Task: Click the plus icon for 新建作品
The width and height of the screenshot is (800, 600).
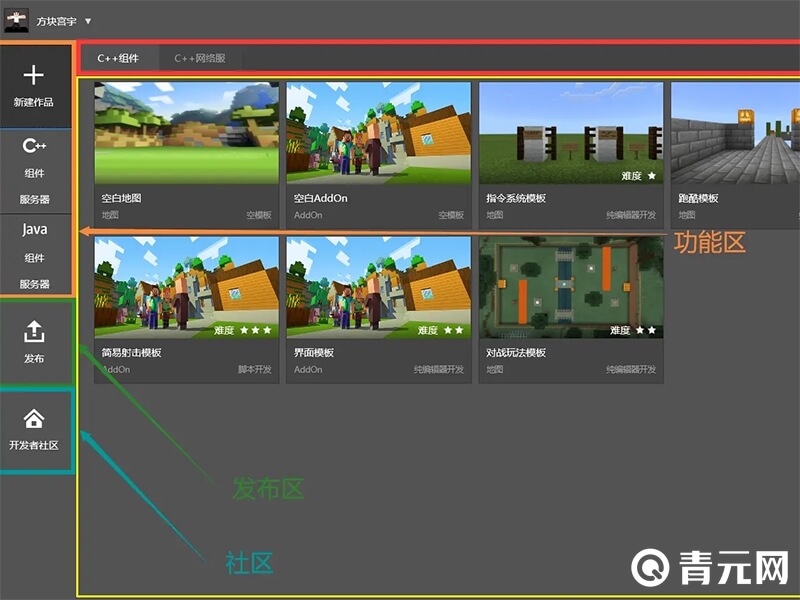Action: [x=34, y=75]
